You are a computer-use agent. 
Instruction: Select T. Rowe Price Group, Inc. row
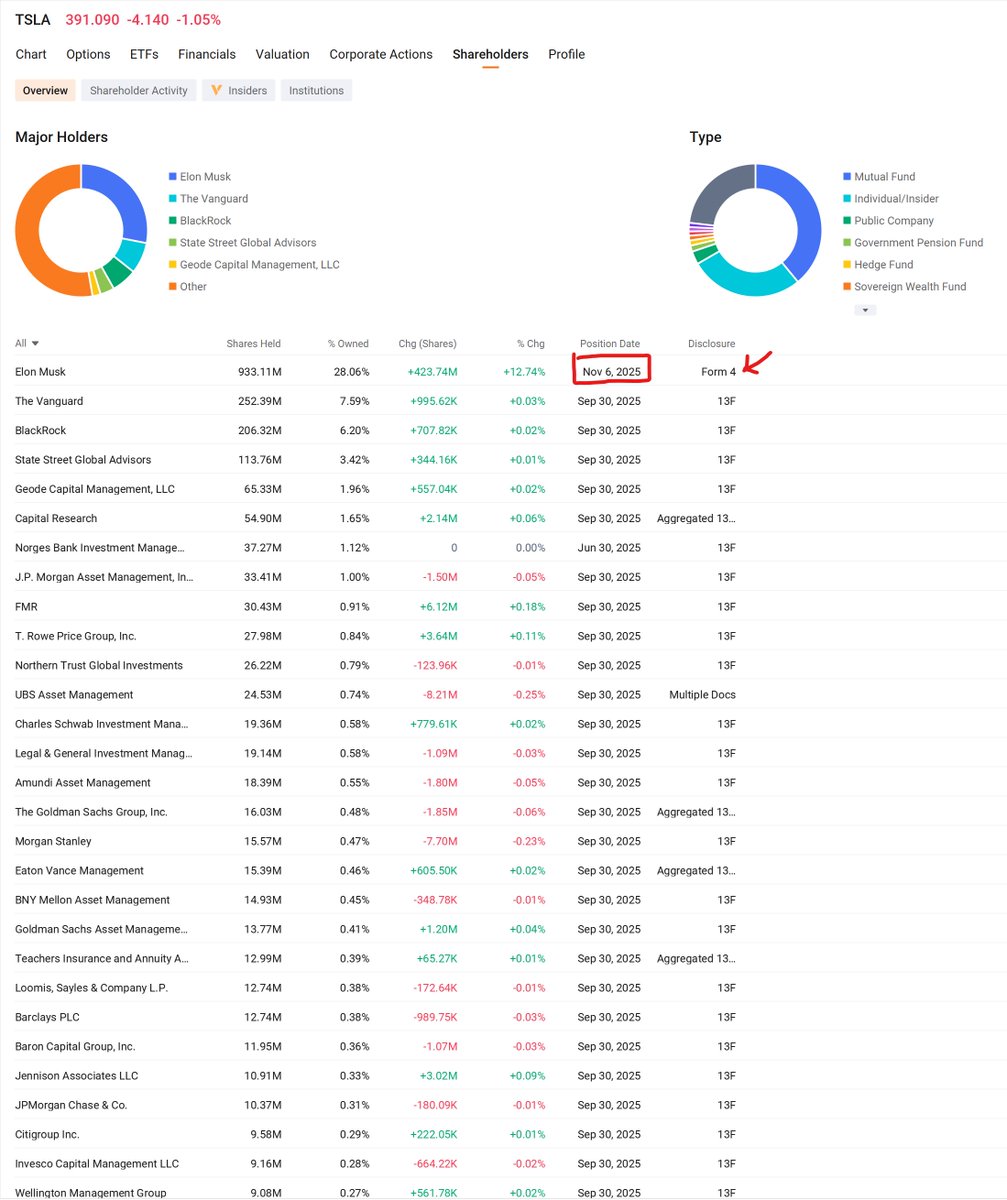pos(503,636)
